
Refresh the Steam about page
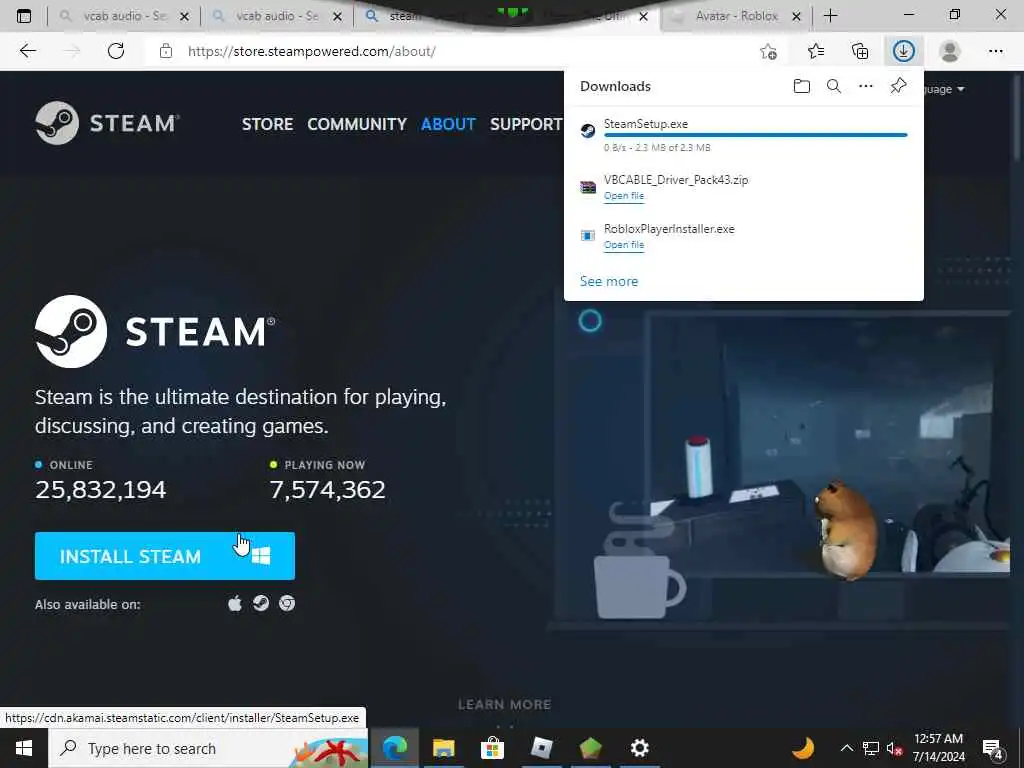pos(116,51)
